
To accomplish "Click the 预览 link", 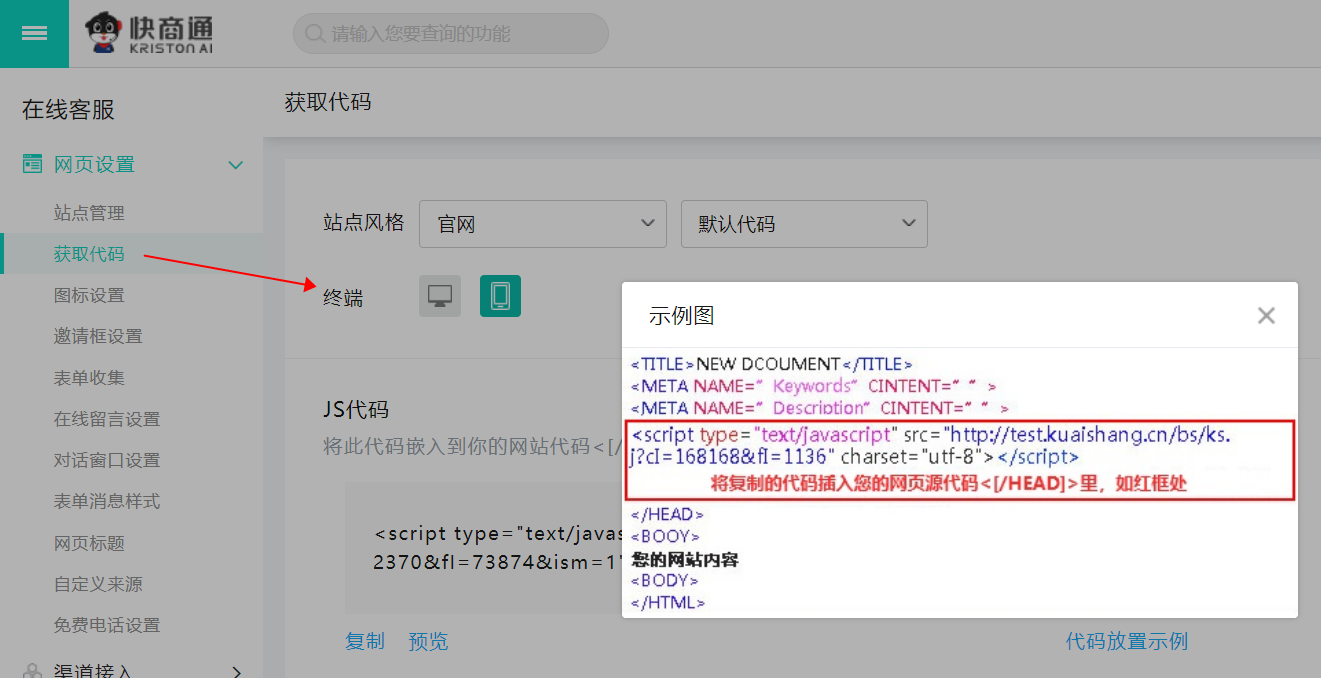I will pyautogui.click(x=428, y=641).
